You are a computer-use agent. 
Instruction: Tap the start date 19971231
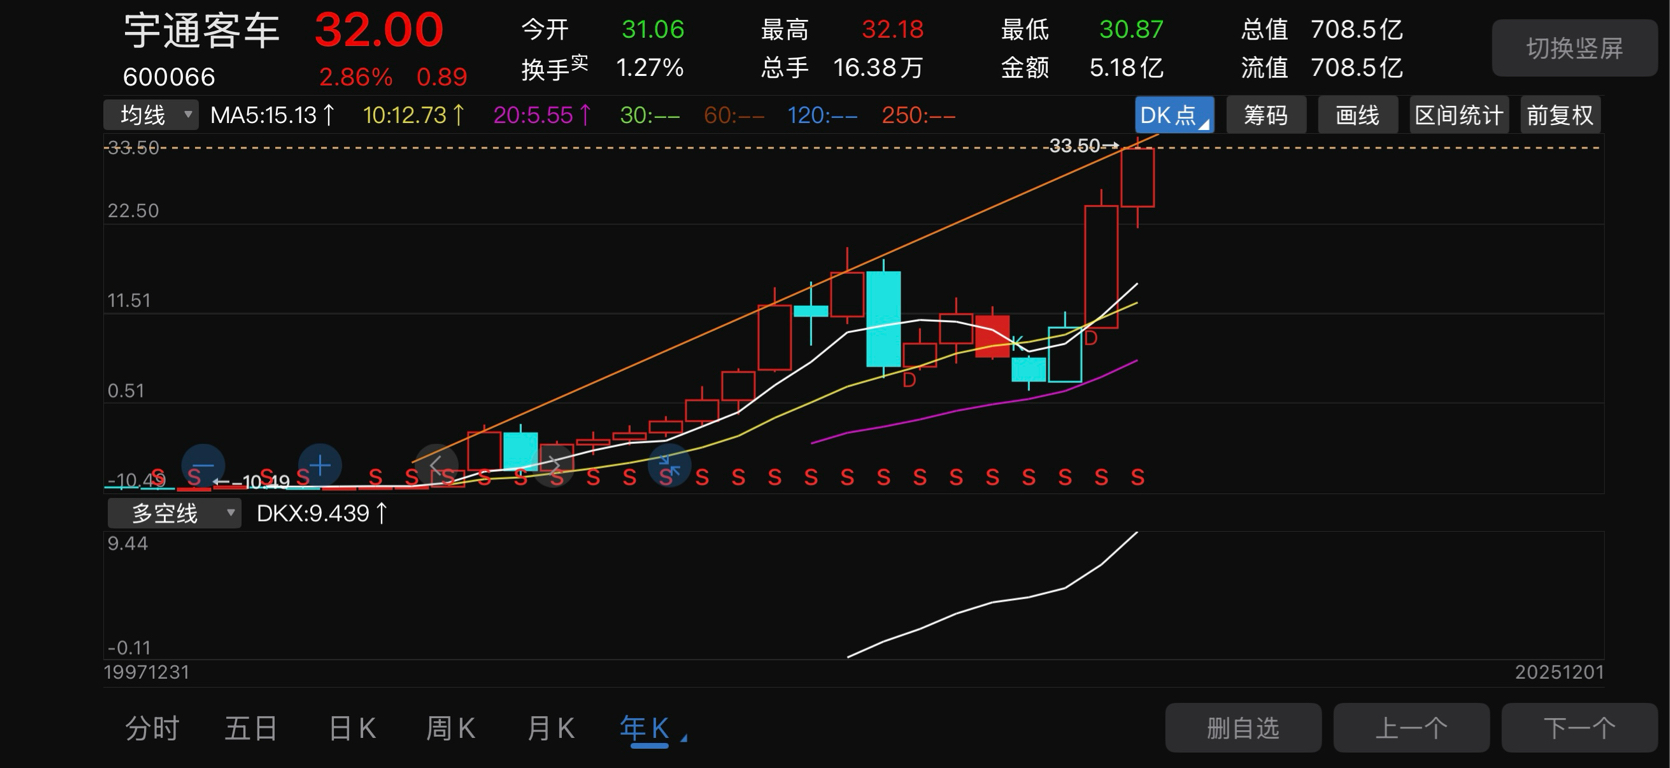point(147,673)
